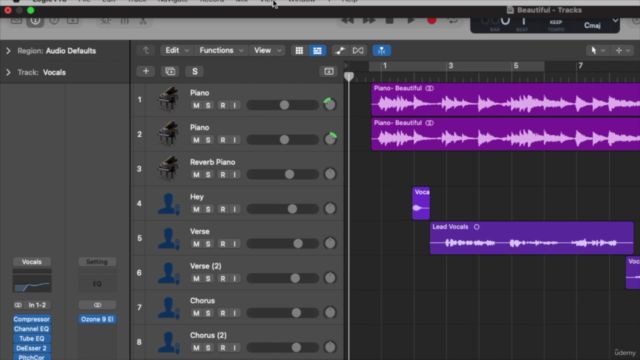Open the View dropdown menu
The width and height of the screenshot is (640, 360).
tap(267, 51)
